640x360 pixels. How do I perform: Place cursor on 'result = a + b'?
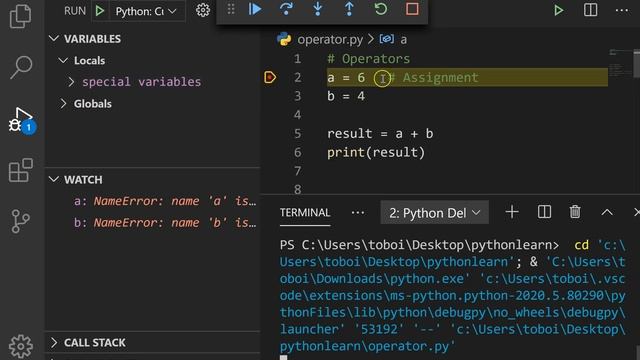380,134
